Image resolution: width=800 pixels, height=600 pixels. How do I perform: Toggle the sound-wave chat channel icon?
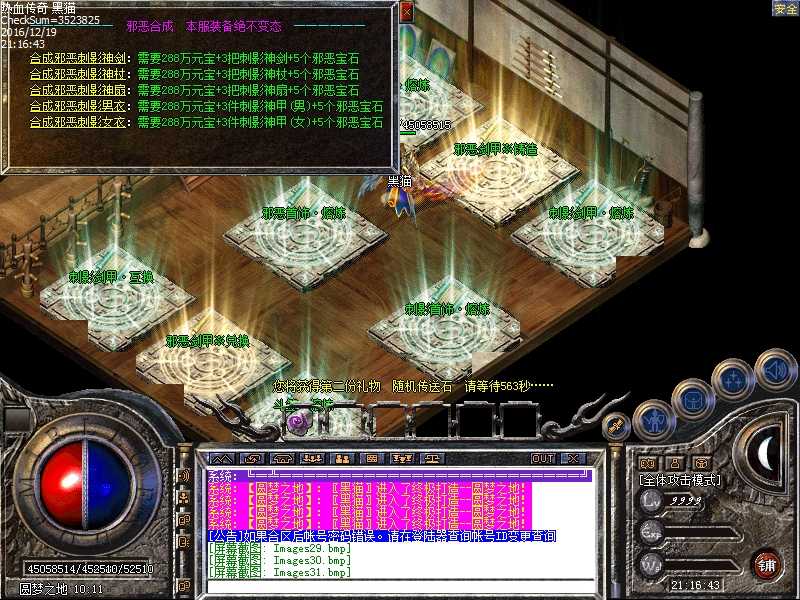click(x=184, y=475)
